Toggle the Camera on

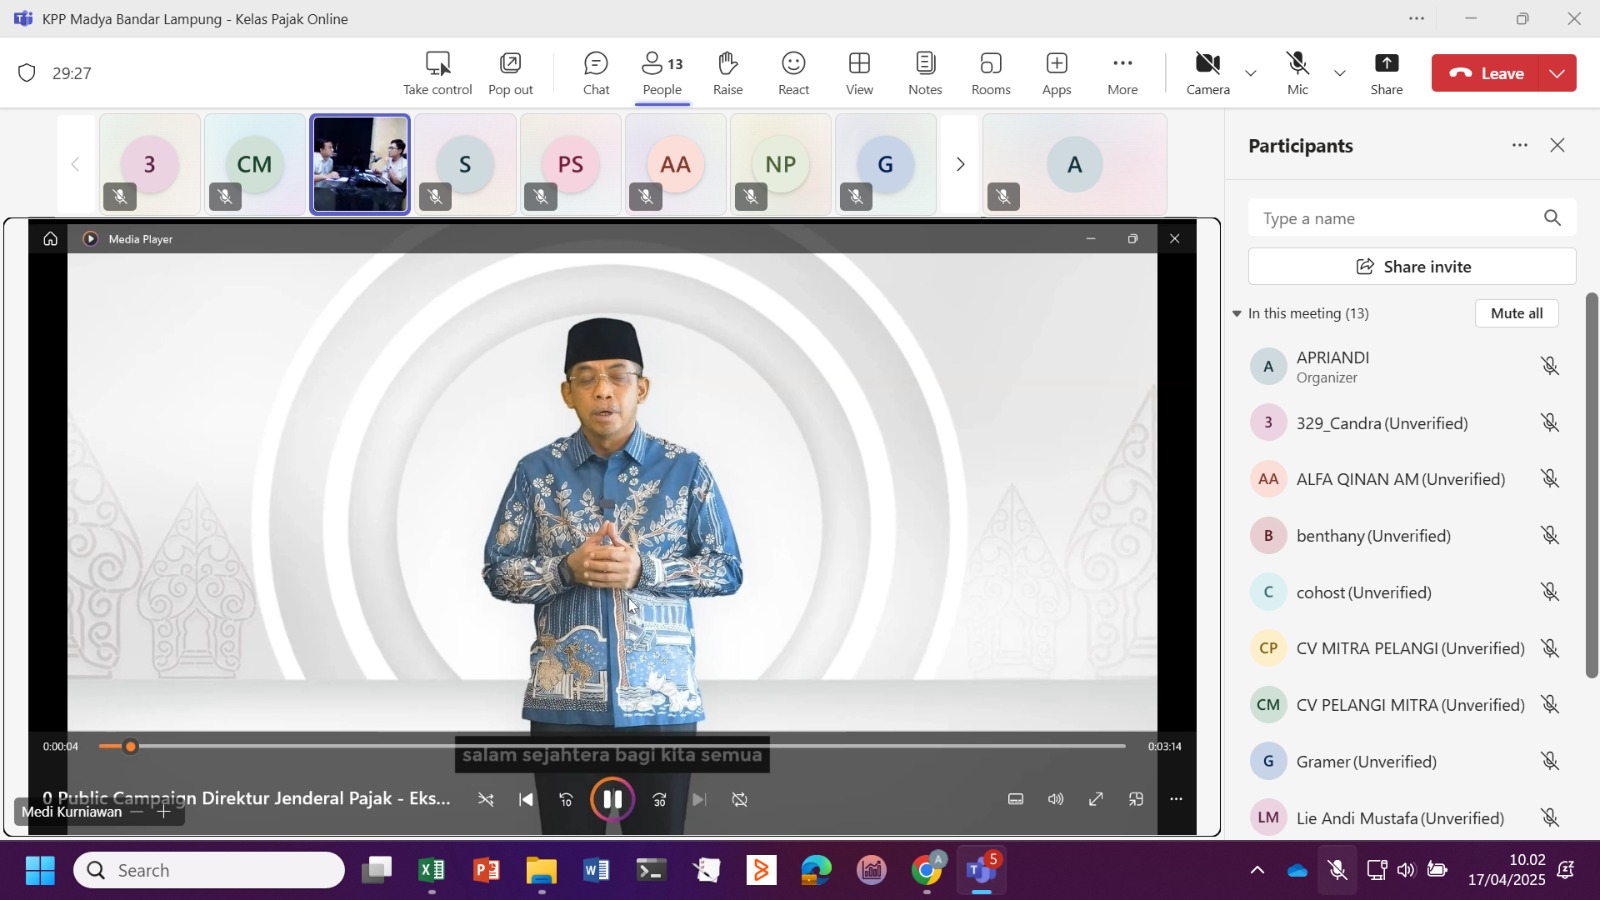[1207, 73]
